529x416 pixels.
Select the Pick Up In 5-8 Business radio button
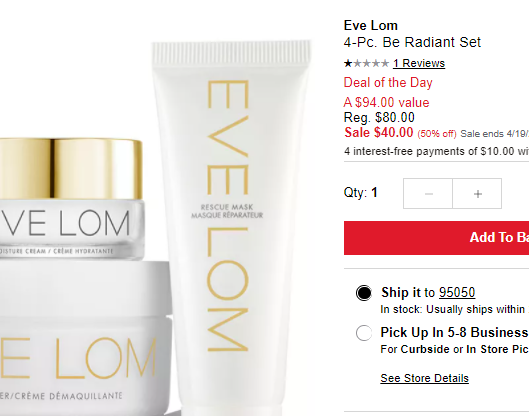364,333
